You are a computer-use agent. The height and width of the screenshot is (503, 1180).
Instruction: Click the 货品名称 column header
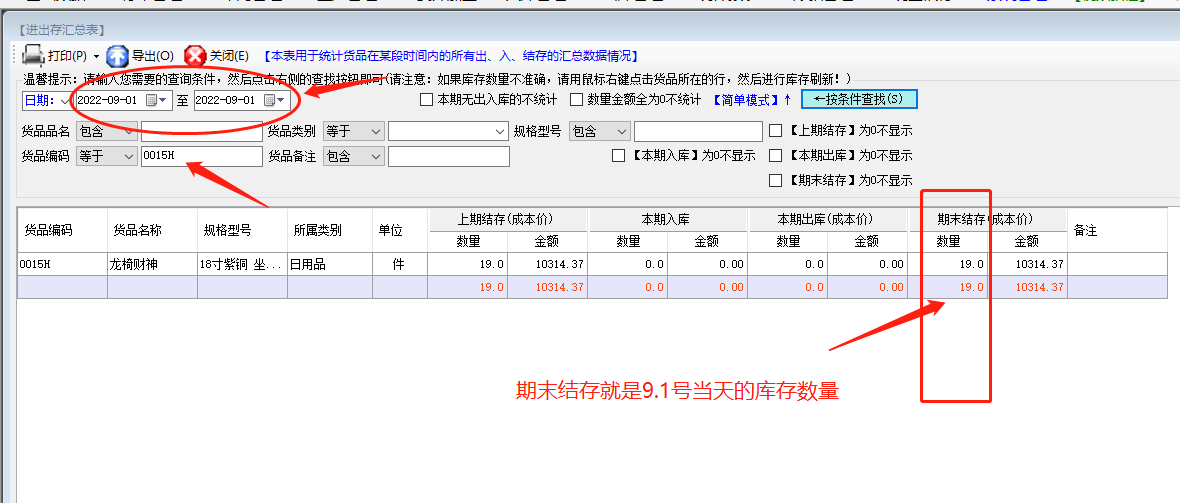click(152, 230)
